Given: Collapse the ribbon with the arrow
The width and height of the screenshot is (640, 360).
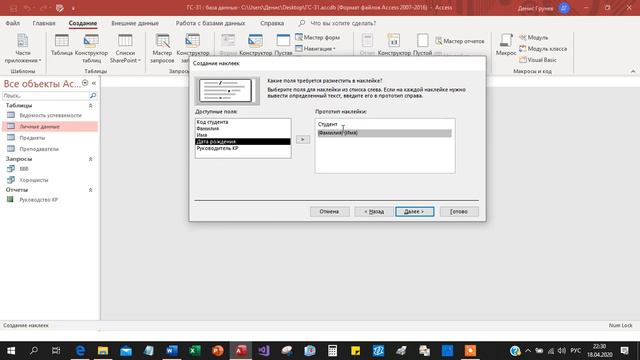Looking at the screenshot, I should click(633, 71).
